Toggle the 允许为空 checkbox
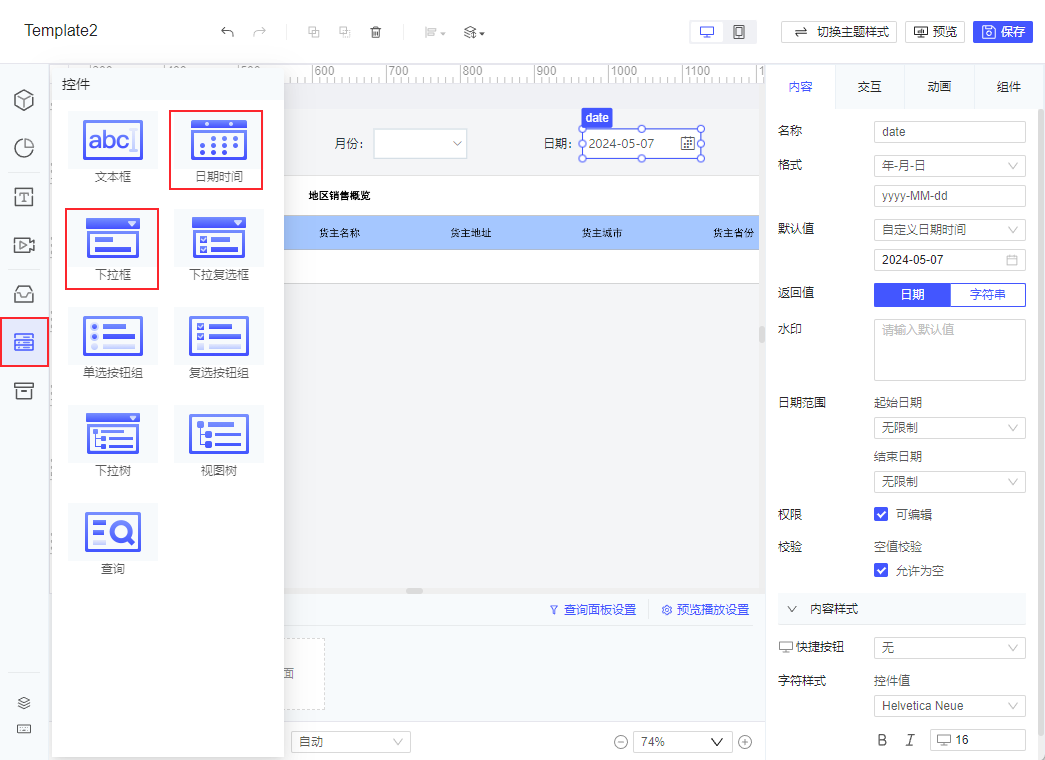 [x=881, y=571]
